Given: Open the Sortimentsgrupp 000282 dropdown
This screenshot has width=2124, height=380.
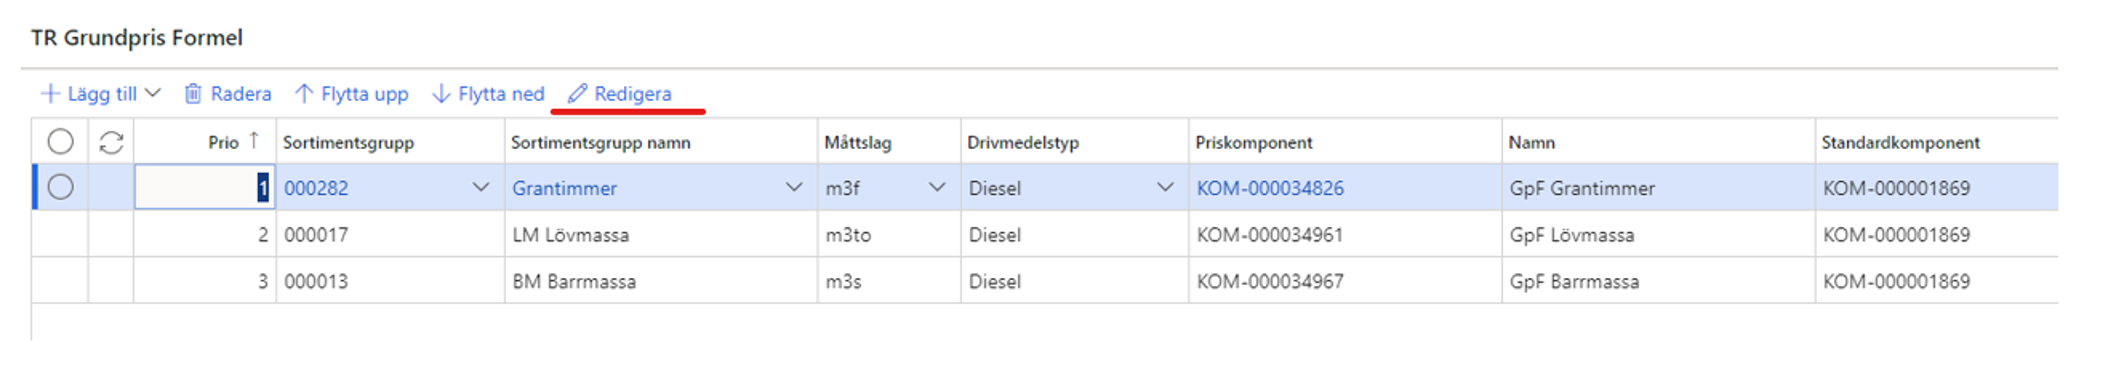Looking at the screenshot, I should [481, 187].
